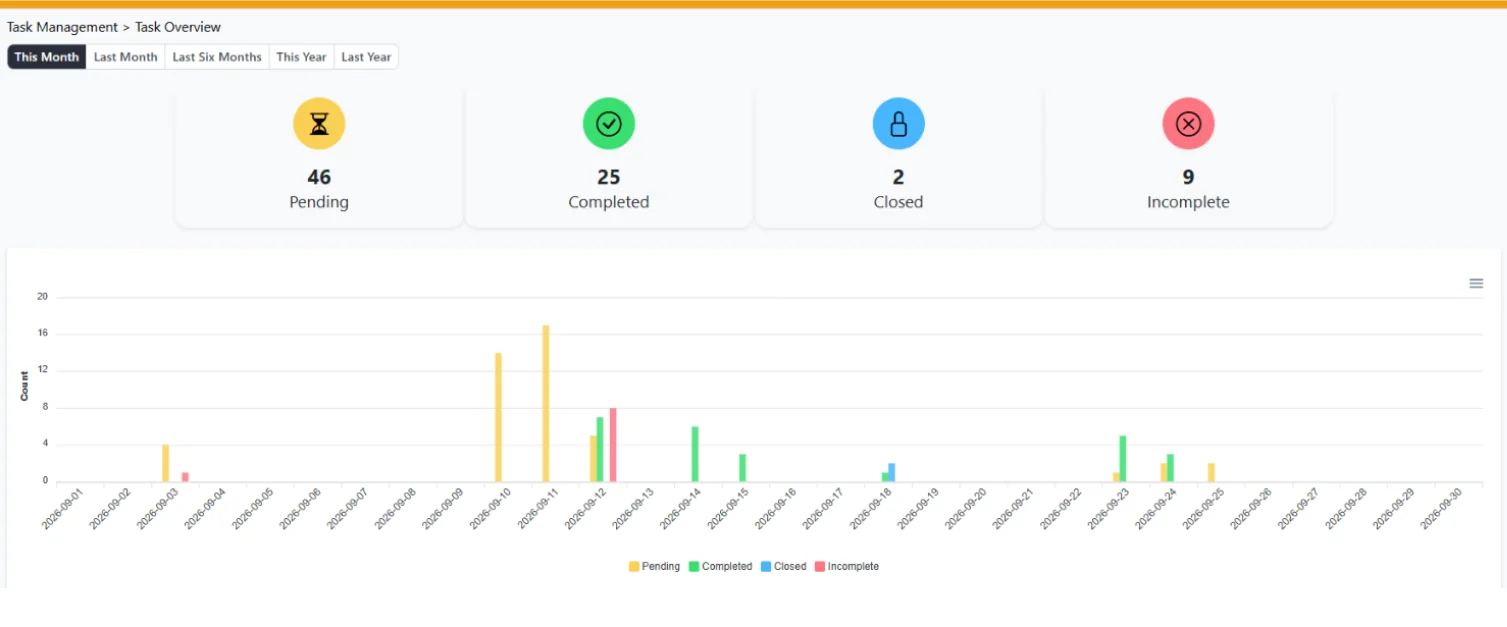Click the Incomplete card label
This screenshot has height=627, width=1507.
pos(1188,202)
